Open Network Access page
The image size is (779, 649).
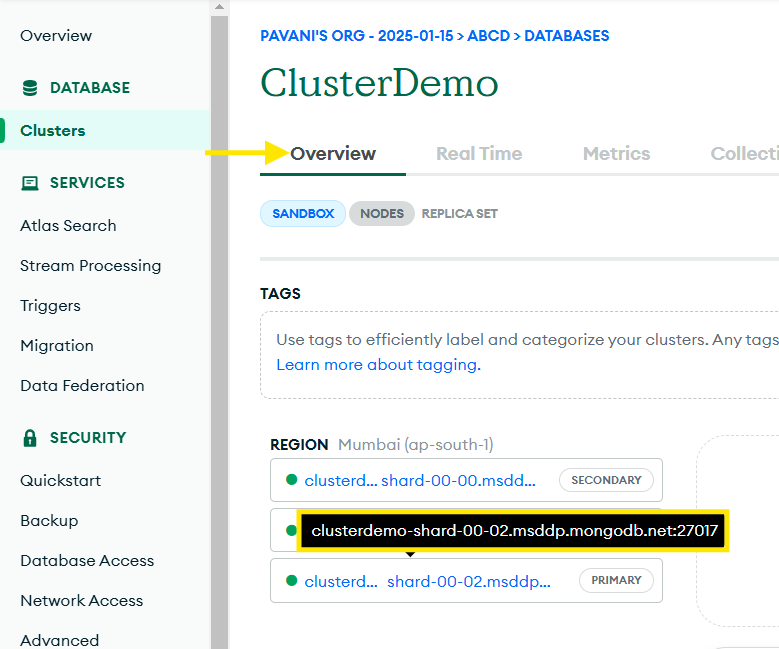[81, 601]
